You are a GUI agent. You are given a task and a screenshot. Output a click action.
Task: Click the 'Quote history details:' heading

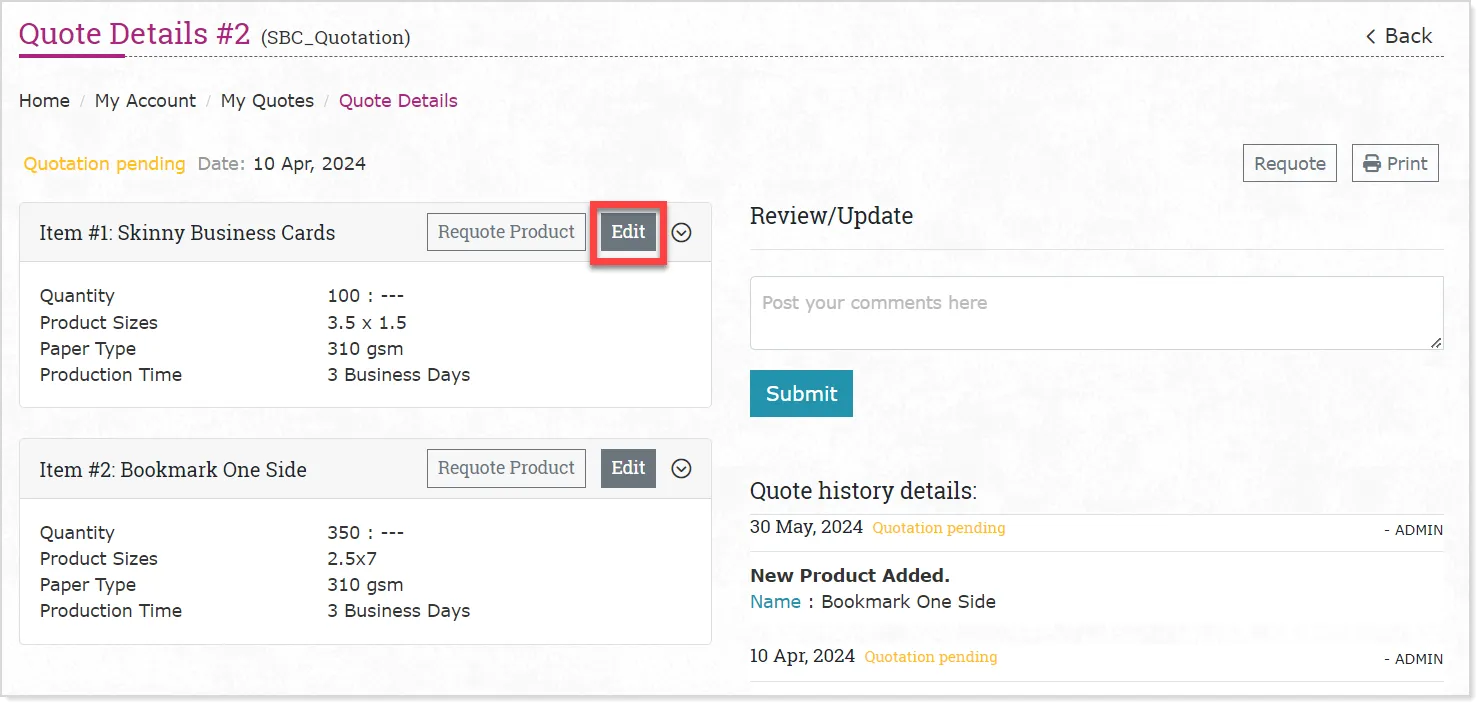[863, 491]
